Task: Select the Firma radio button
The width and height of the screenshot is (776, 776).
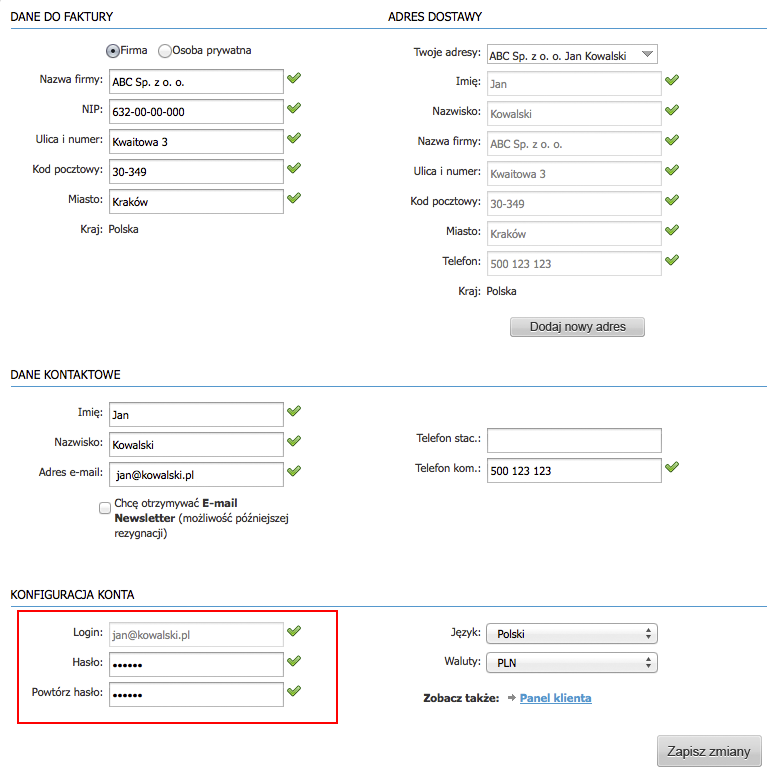Action: [113, 50]
